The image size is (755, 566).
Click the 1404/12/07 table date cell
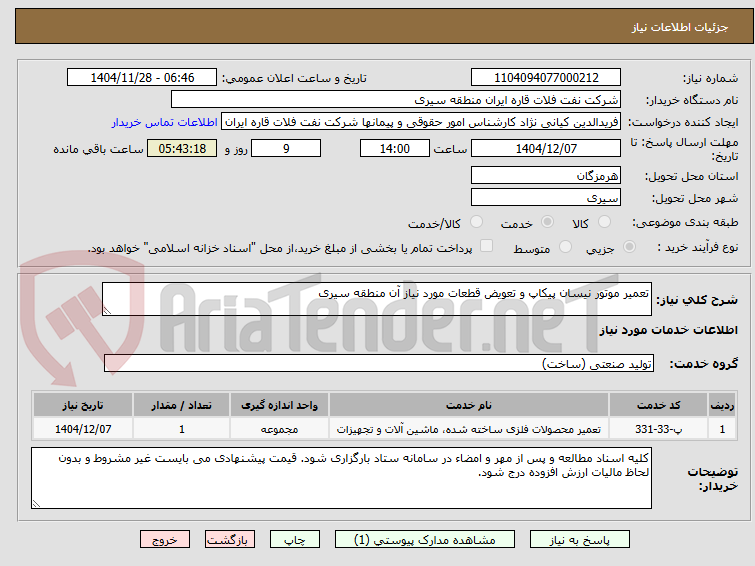click(x=83, y=429)
